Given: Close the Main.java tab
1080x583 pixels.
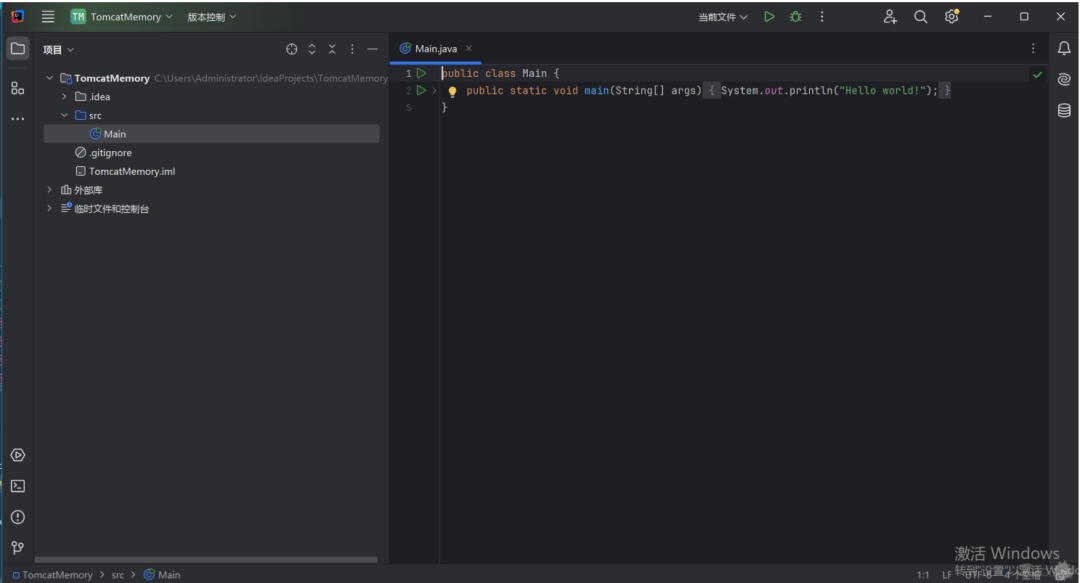Looking at the screenshot, I should point(468,48).
